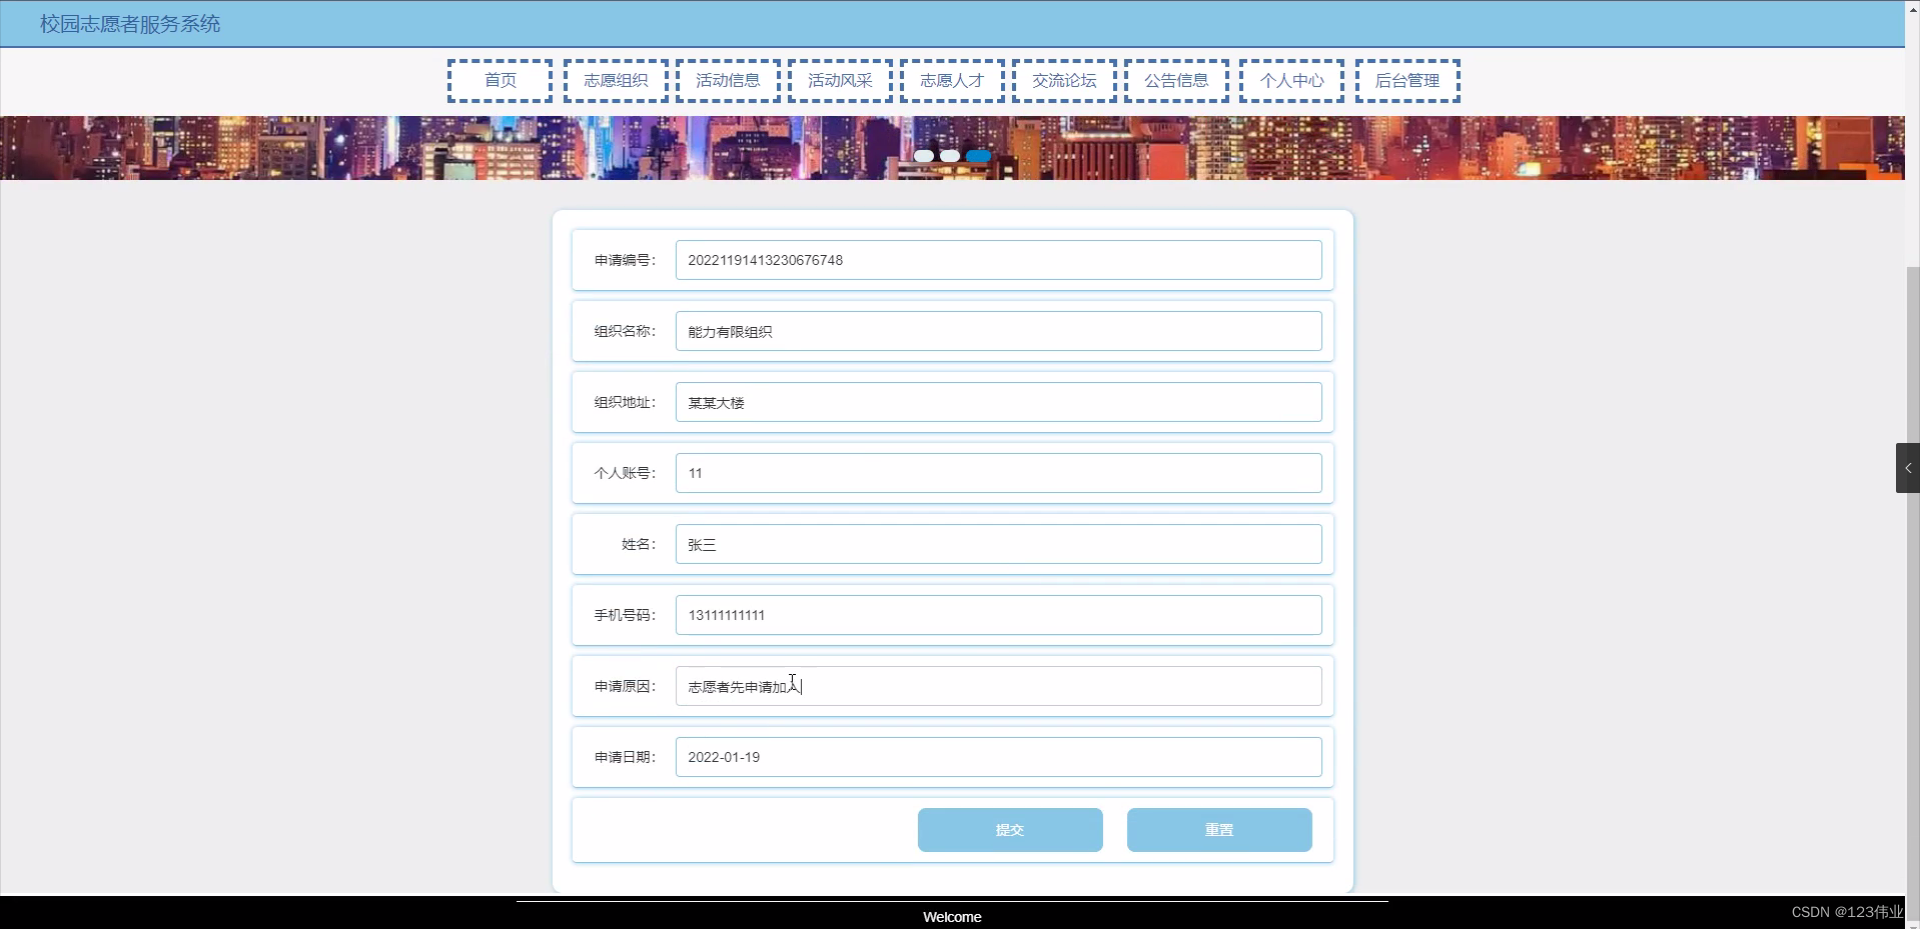Open the 公告信息 announcements page
This screenshot has width=1920, height=929.
pos(1175,81)
